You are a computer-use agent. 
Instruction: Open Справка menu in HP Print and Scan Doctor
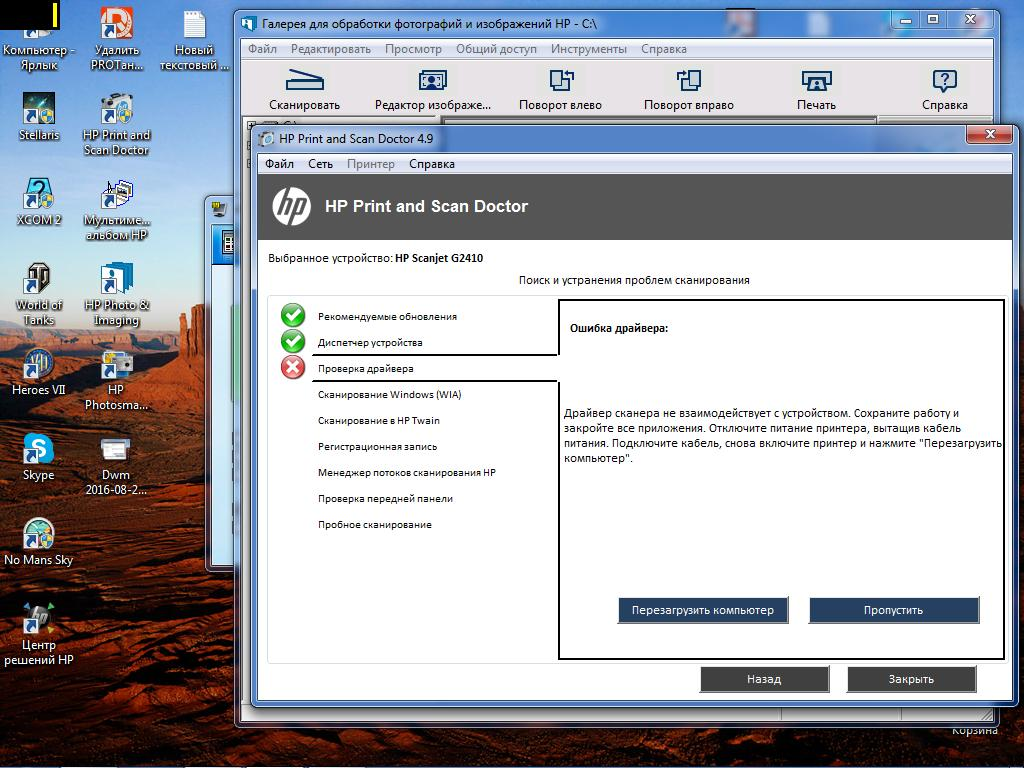[x=432, y=164]
